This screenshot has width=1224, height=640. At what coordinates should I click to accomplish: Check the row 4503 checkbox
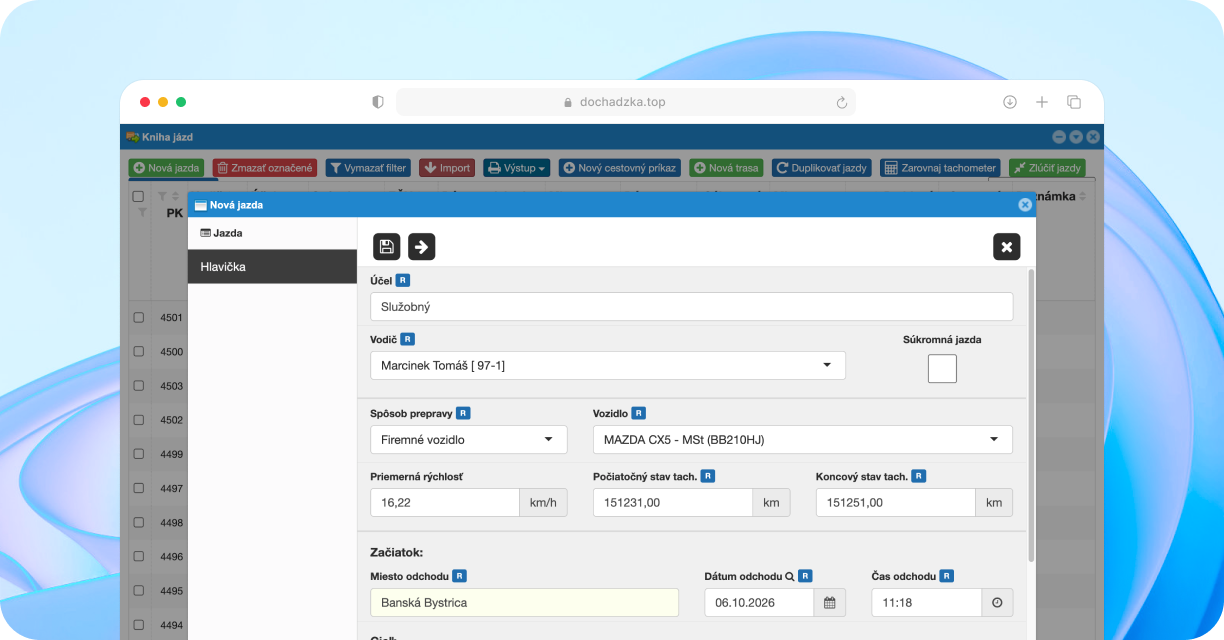[139, 385]
